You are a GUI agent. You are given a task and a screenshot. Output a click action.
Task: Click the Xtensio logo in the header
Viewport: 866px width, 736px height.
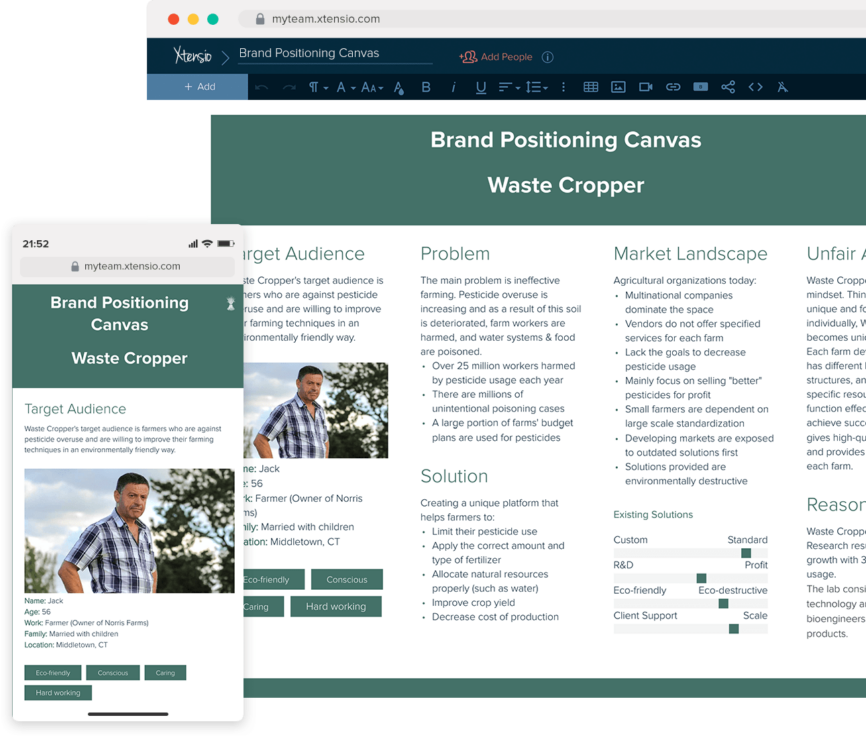click(x=192, y=53)
